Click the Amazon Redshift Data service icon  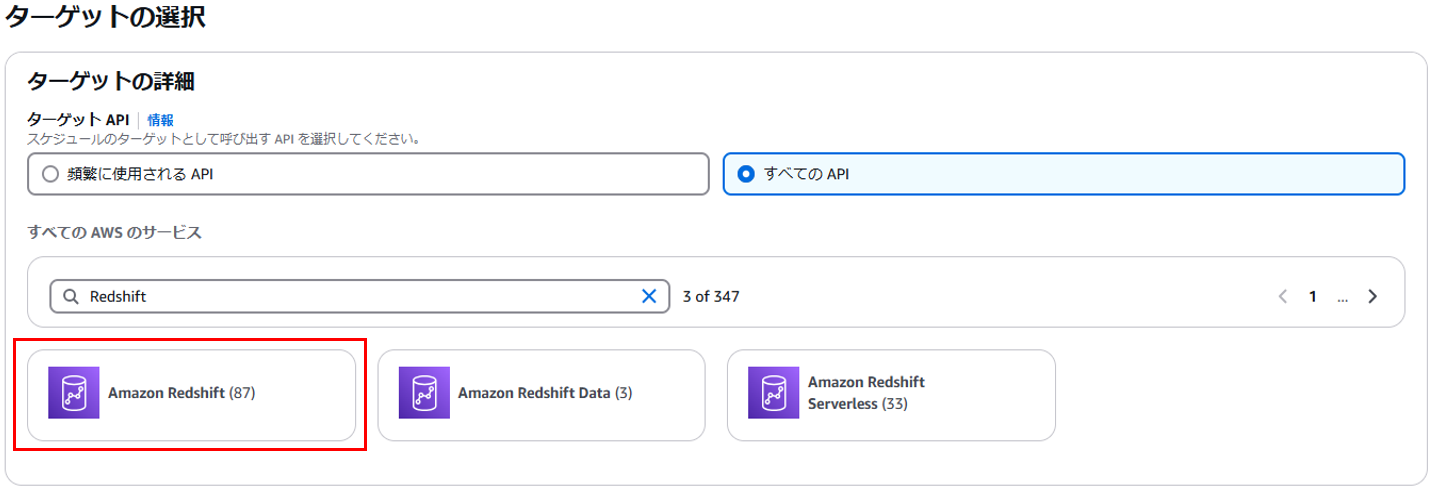tap(424, 393)
